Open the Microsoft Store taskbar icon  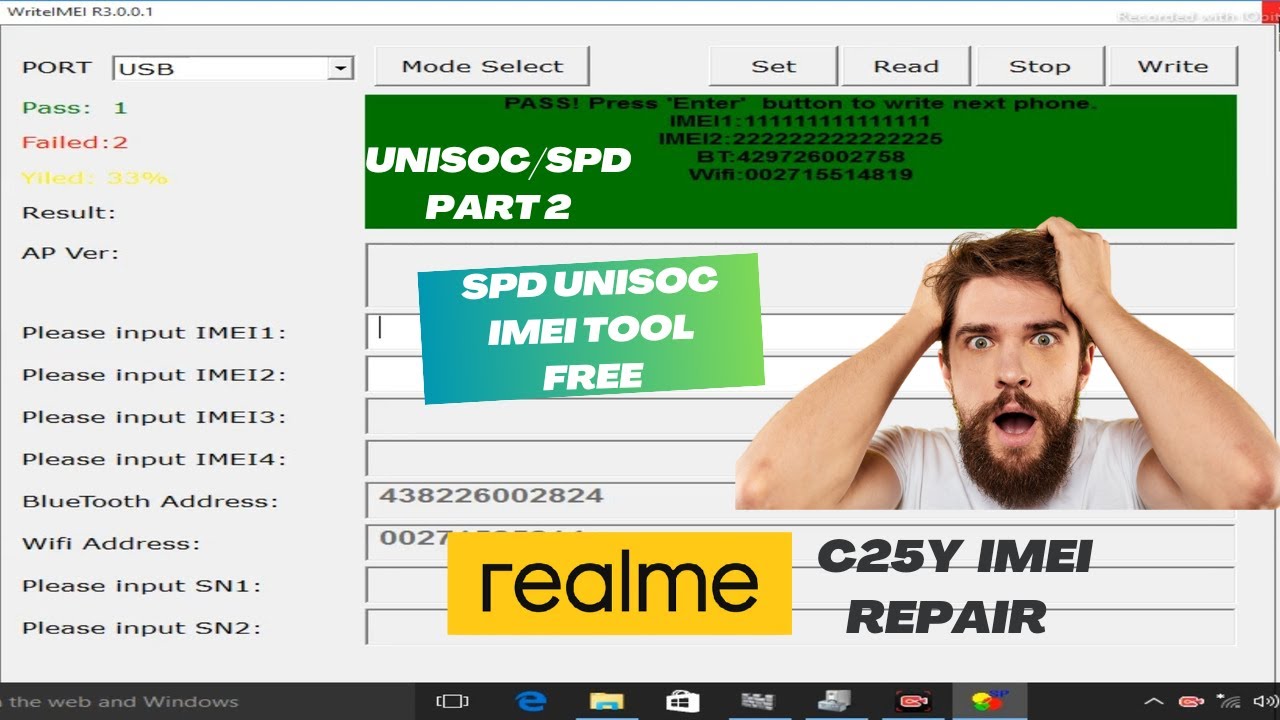pos(683,700)
